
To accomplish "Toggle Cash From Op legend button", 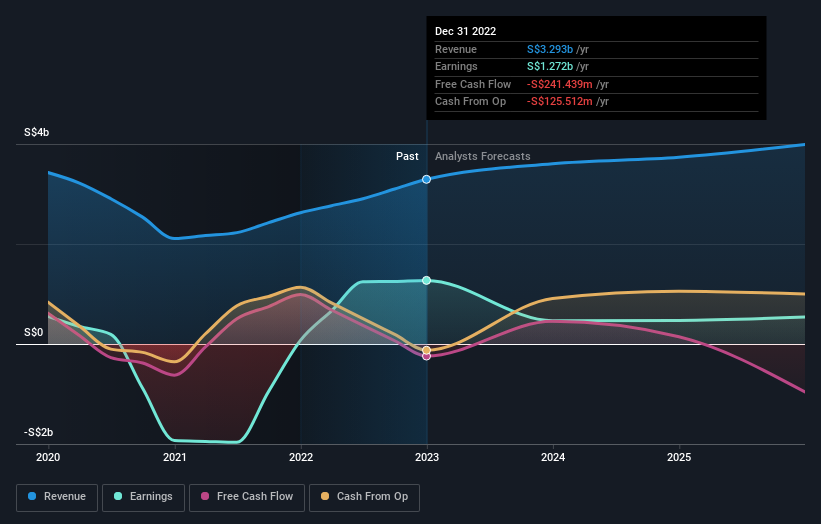I will [364, 497].
